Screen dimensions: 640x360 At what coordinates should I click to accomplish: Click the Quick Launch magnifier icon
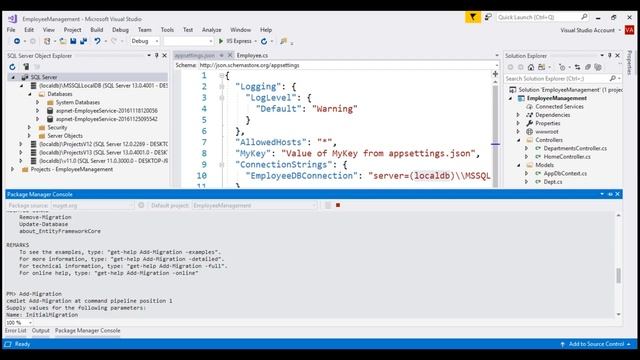point(584,17)
